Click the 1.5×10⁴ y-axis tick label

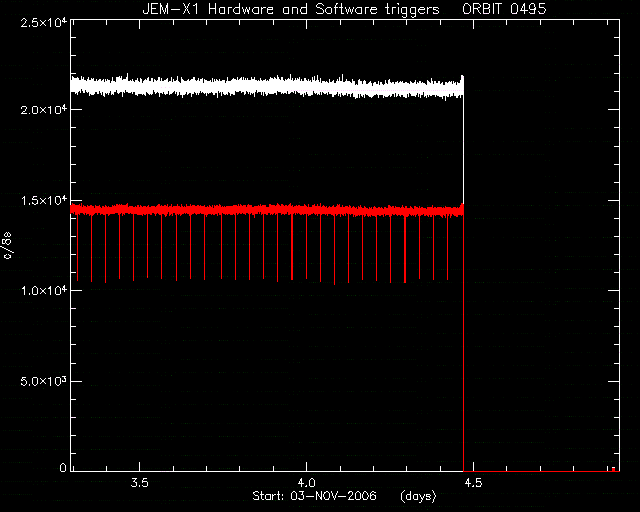click(x=43, y=200)
